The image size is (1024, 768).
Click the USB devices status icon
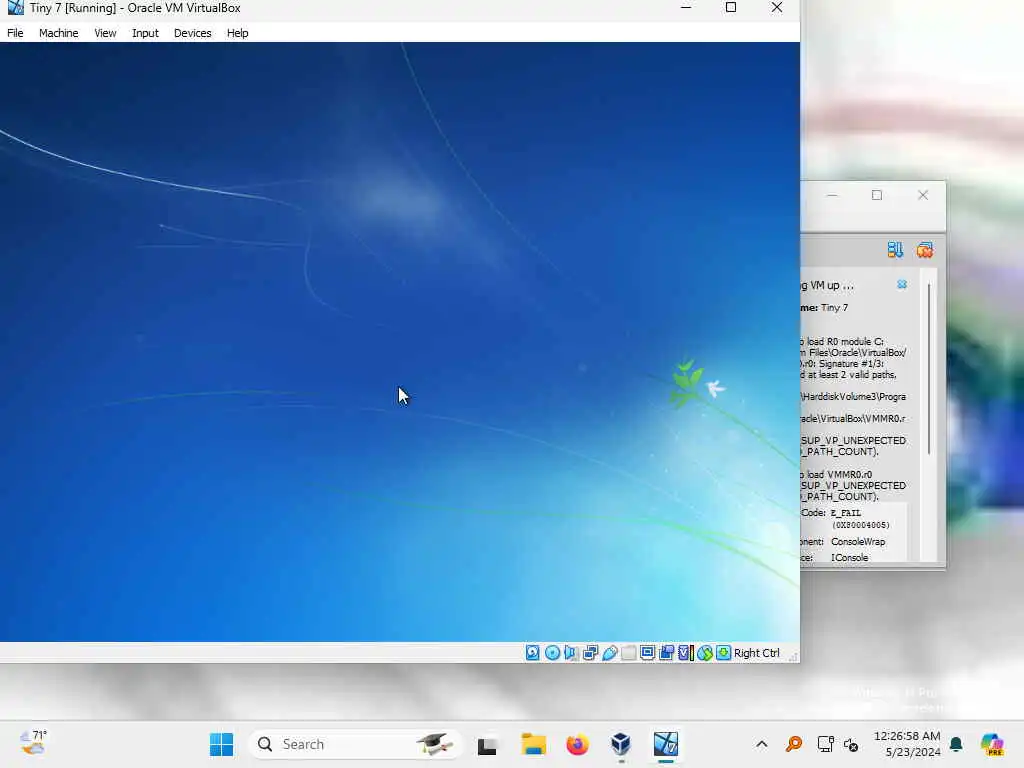(609, 652)
